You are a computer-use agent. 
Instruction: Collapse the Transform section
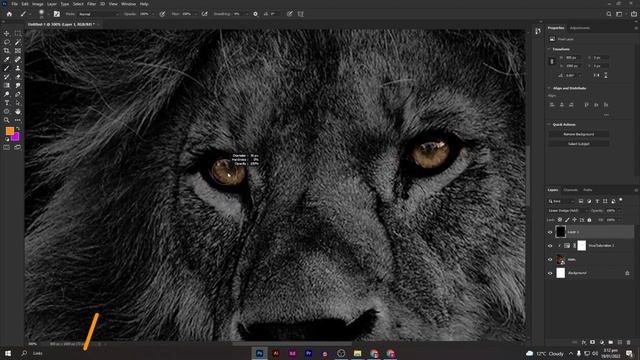point(549,49)
